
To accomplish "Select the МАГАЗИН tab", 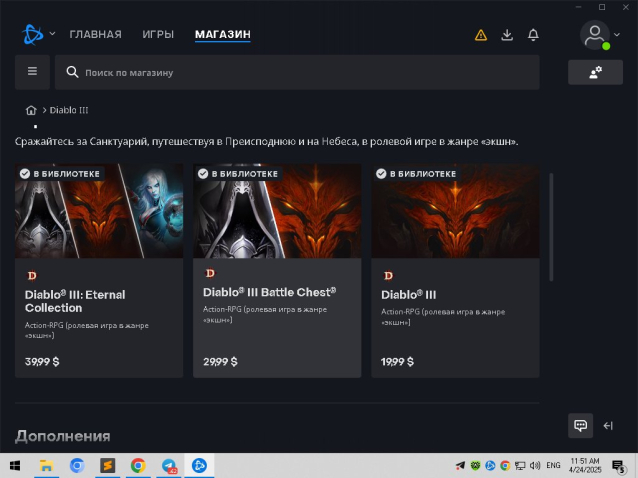I will [x=223, y=34].
